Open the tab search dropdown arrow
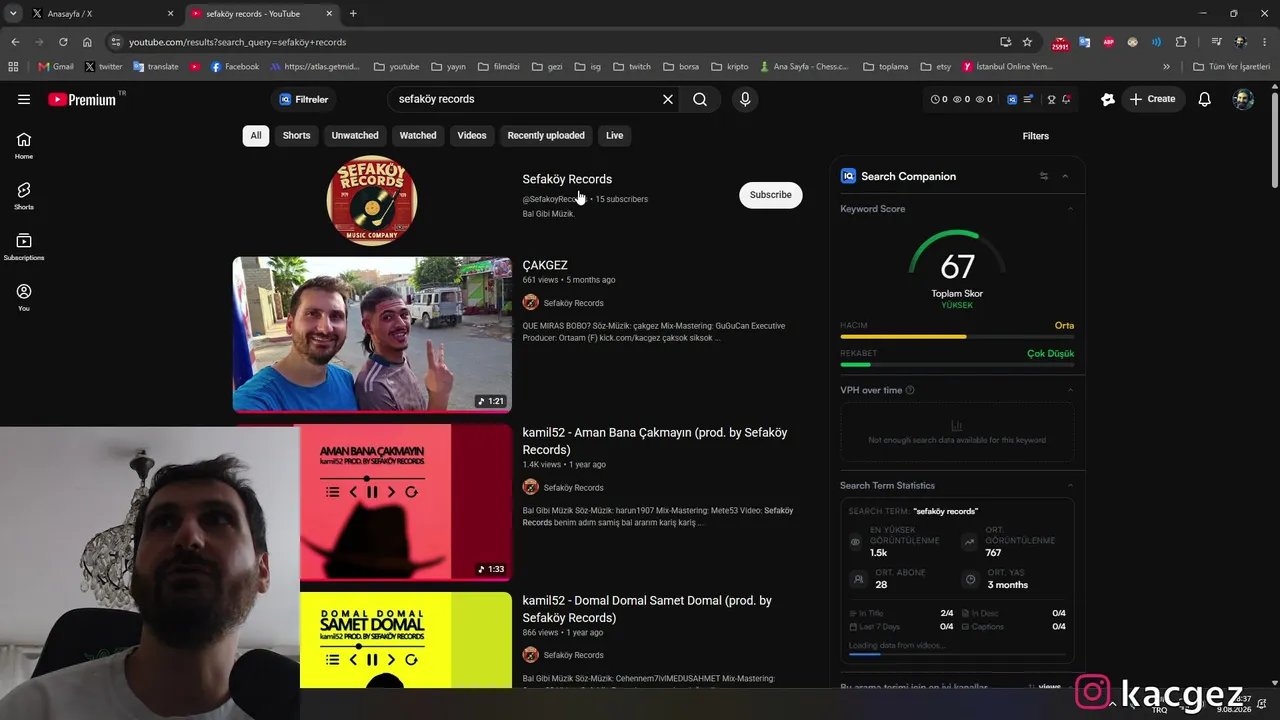Screen dimensions: 1280x720 pos(13,13)
